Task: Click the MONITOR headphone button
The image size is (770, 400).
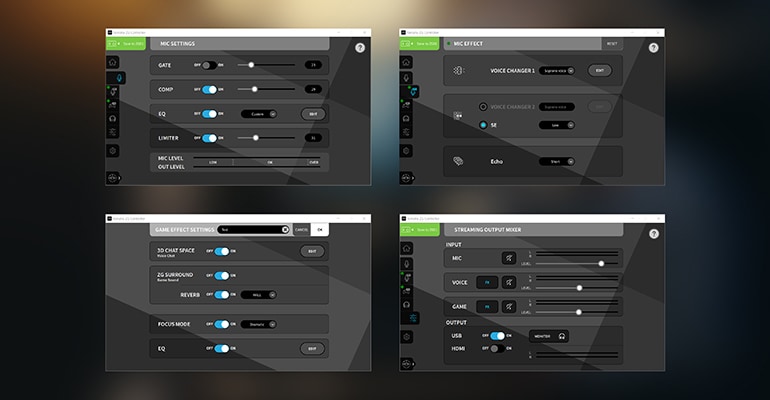Action: [x=549, y=336]
